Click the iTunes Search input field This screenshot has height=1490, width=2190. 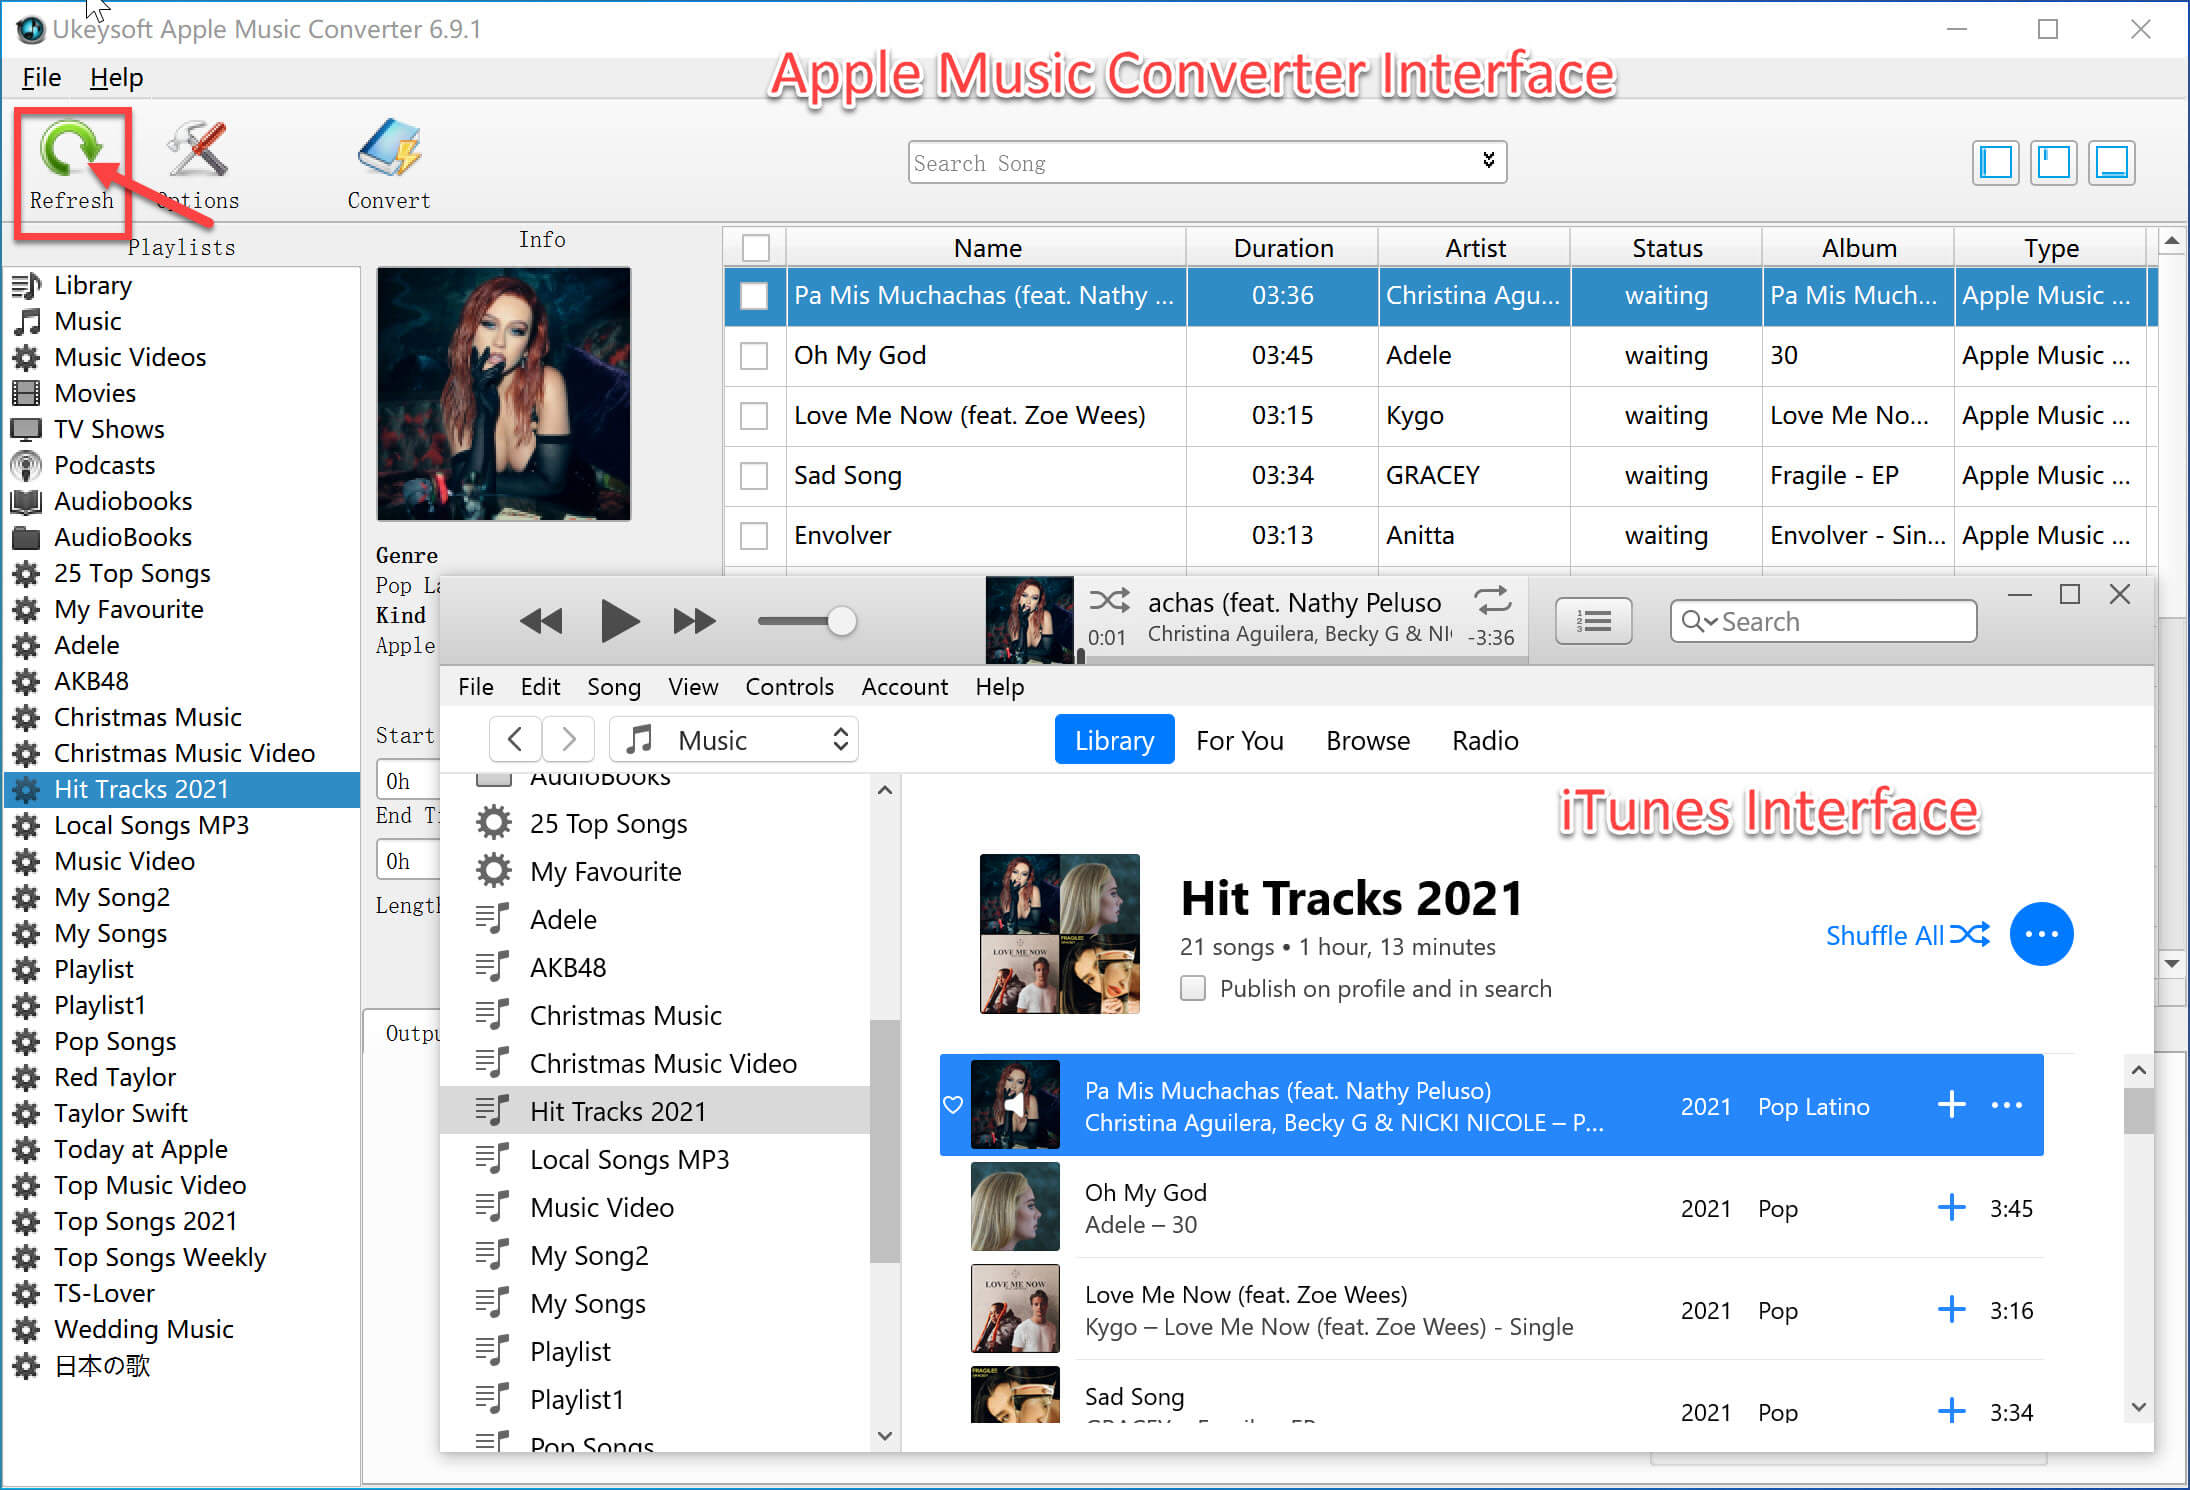(x=1826, y=620)
